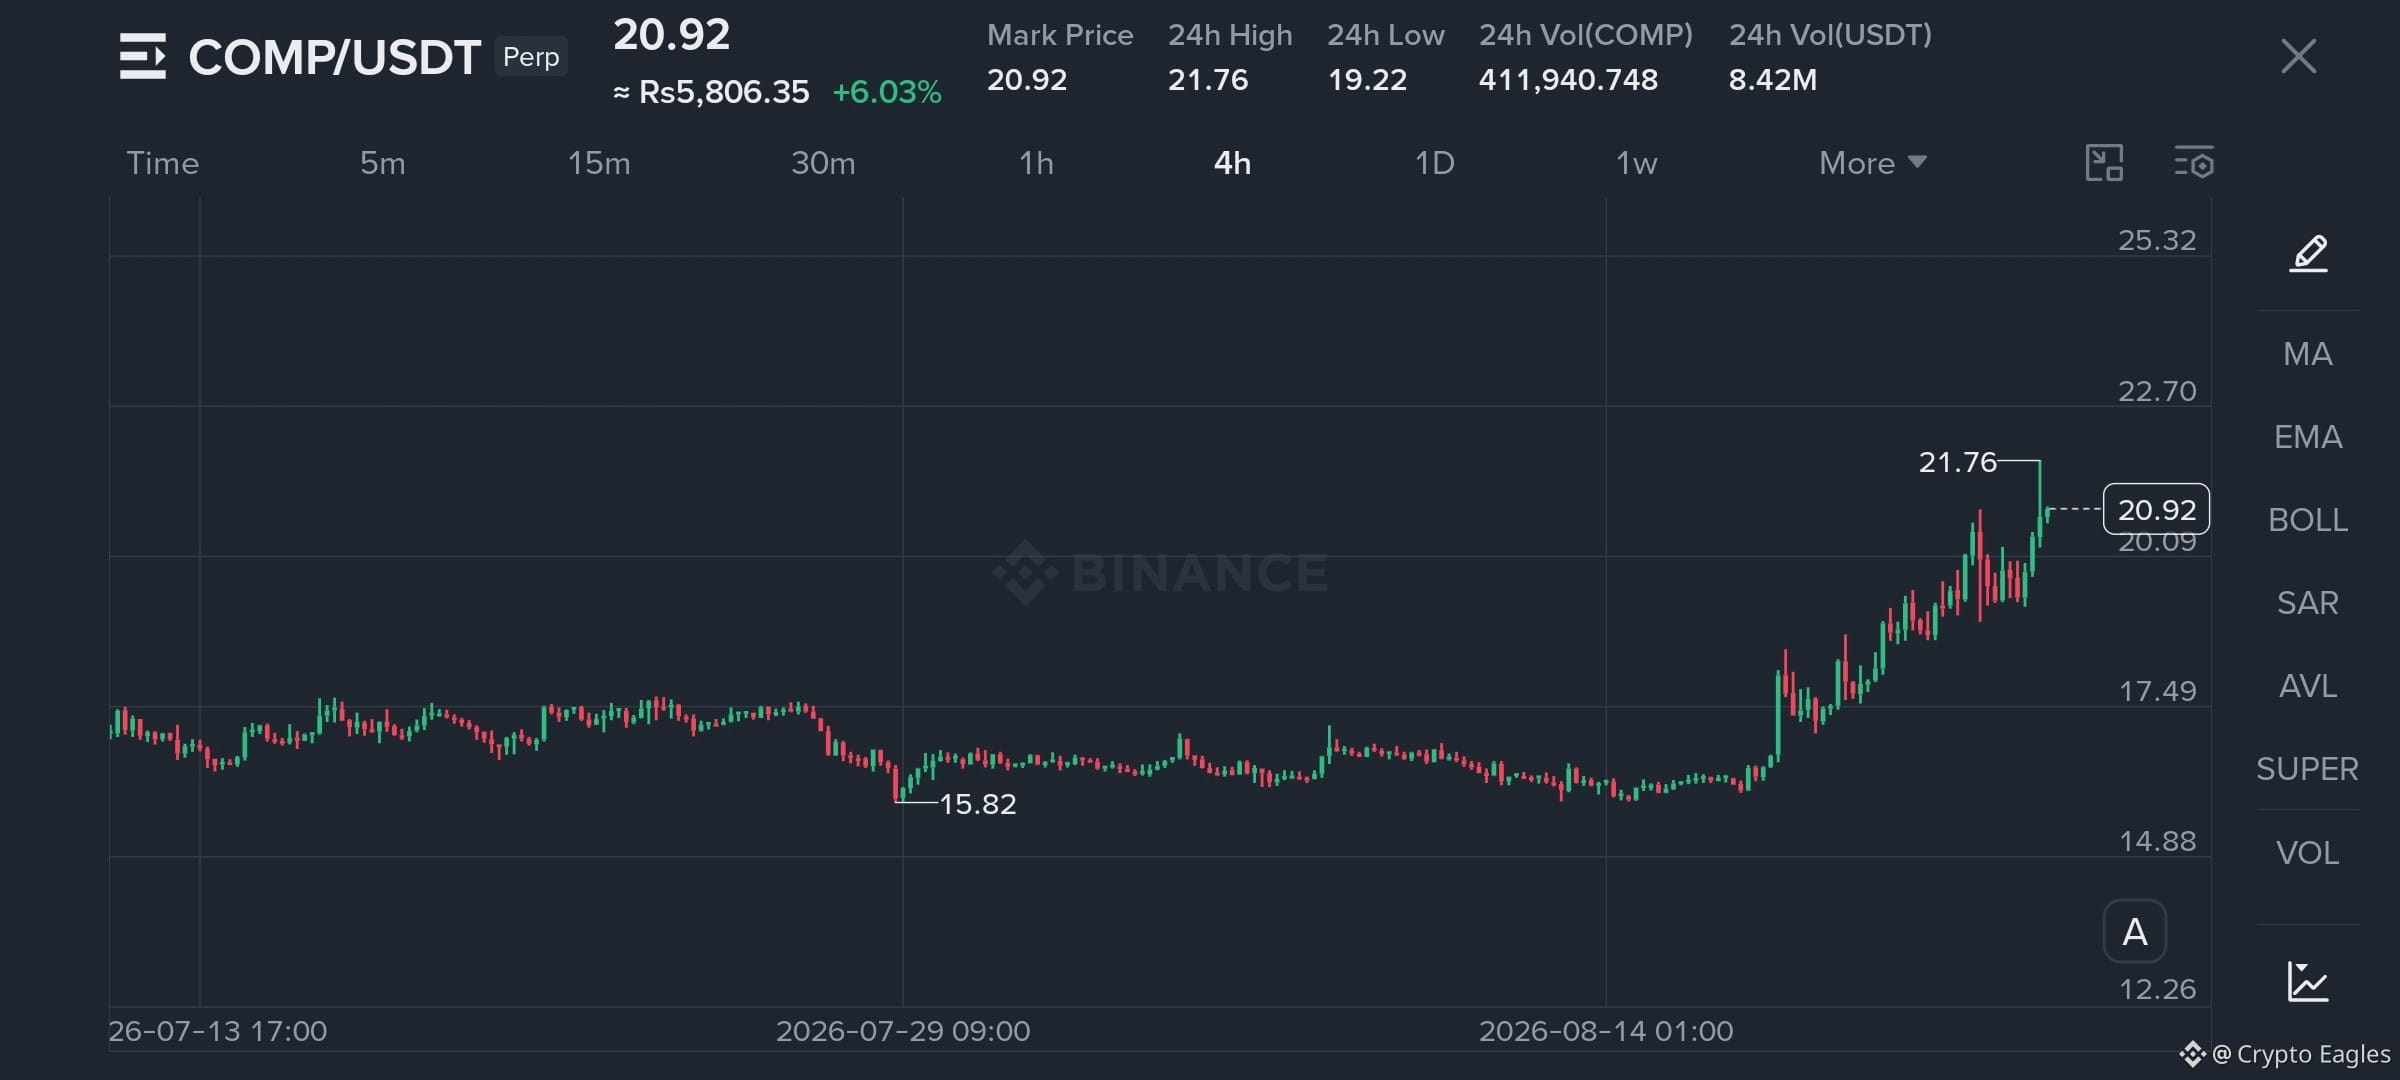Select the 30m timeframe
Screen dimensions: 2400x1080
pyautogui.click(x=823, y=163)
